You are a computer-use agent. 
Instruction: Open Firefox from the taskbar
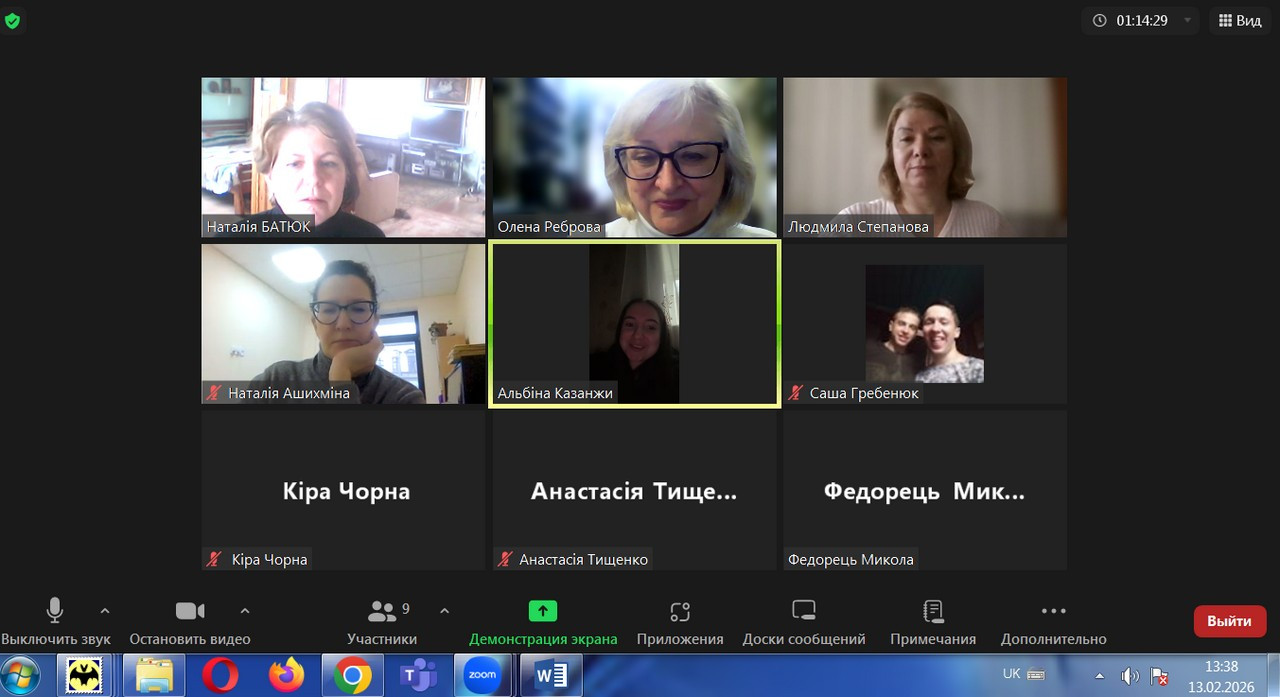coord(286,676)
